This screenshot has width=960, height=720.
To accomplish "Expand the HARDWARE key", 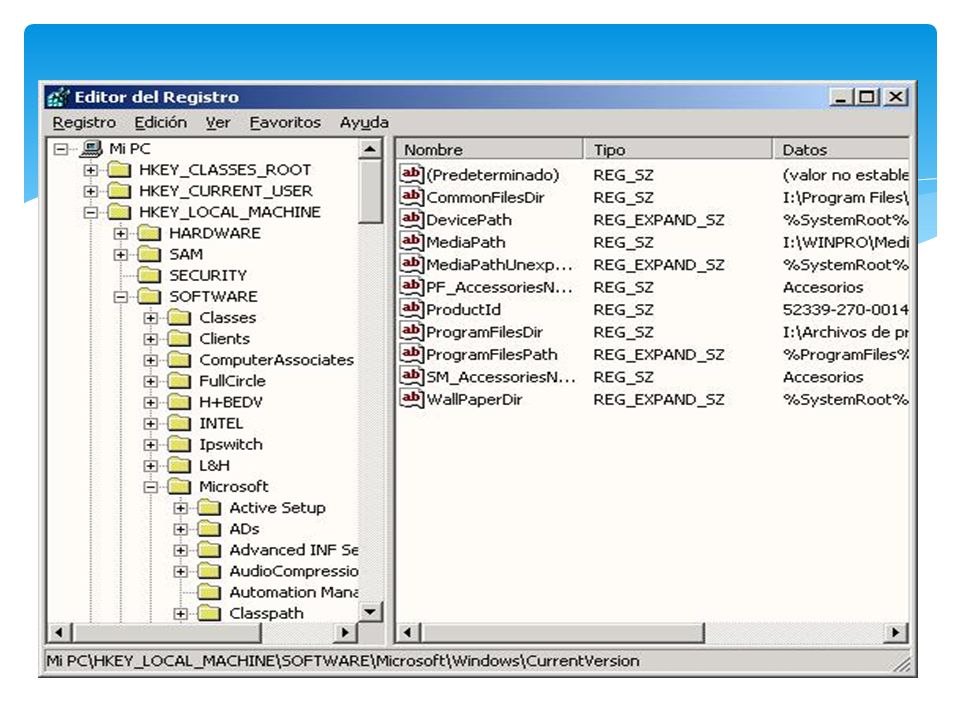I will pyautogui.click(x=121, y=233).
